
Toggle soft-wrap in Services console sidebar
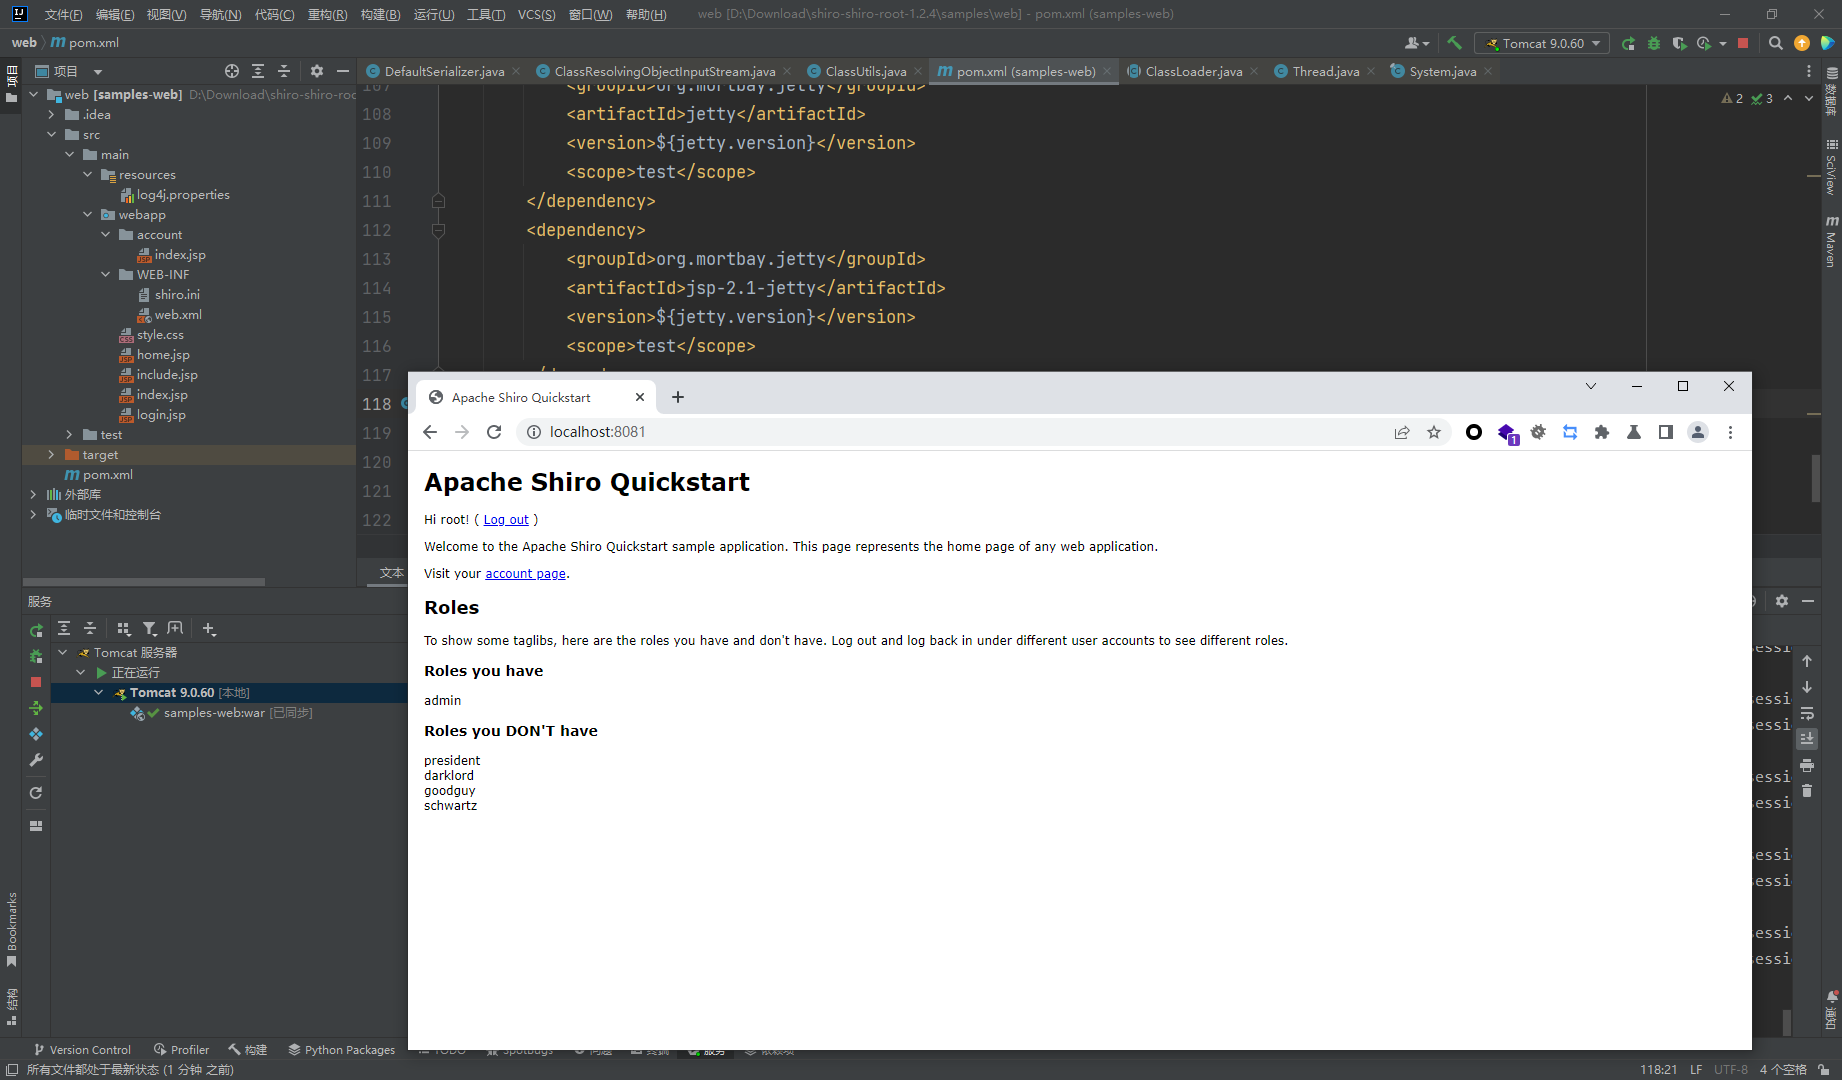[x=1807, y=713]
